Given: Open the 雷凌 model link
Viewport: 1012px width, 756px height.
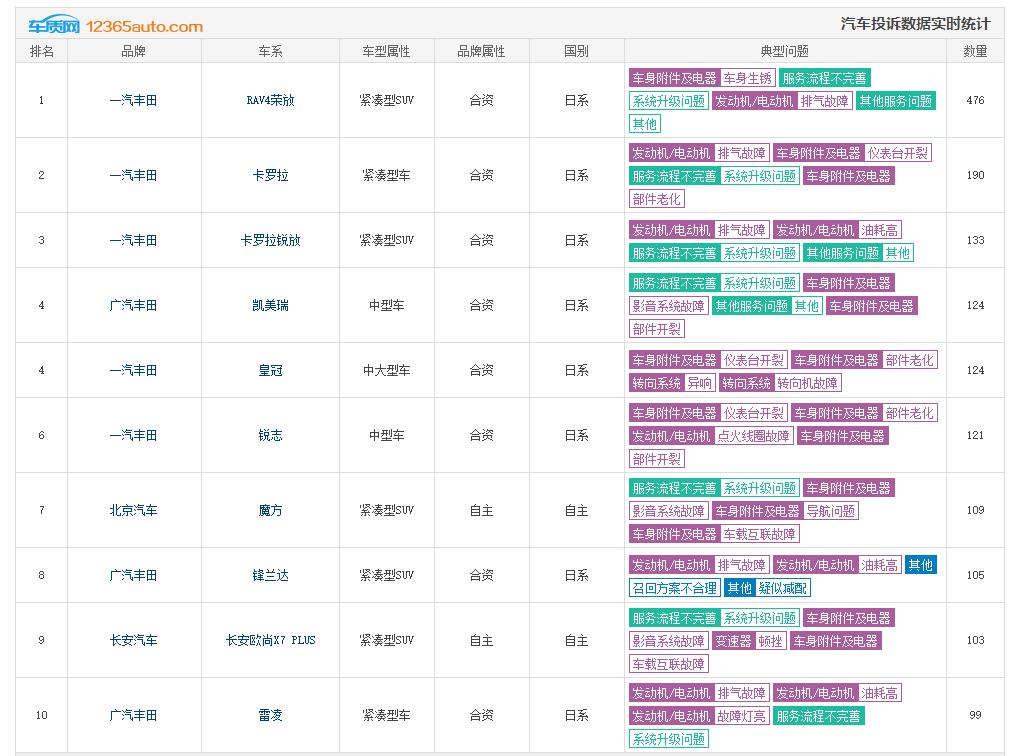Looking at the screenshot, I should pyautogui.click(x=270, y=715).
